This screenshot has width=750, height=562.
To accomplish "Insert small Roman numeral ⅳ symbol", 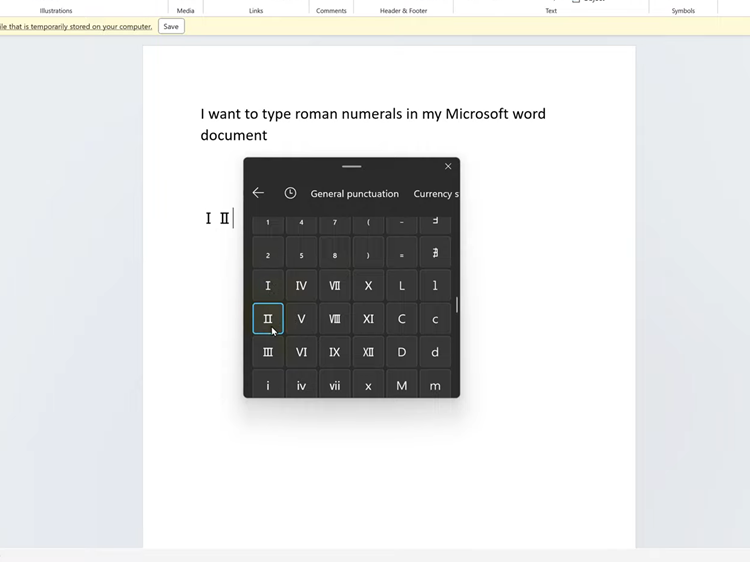I will [301, 384].
